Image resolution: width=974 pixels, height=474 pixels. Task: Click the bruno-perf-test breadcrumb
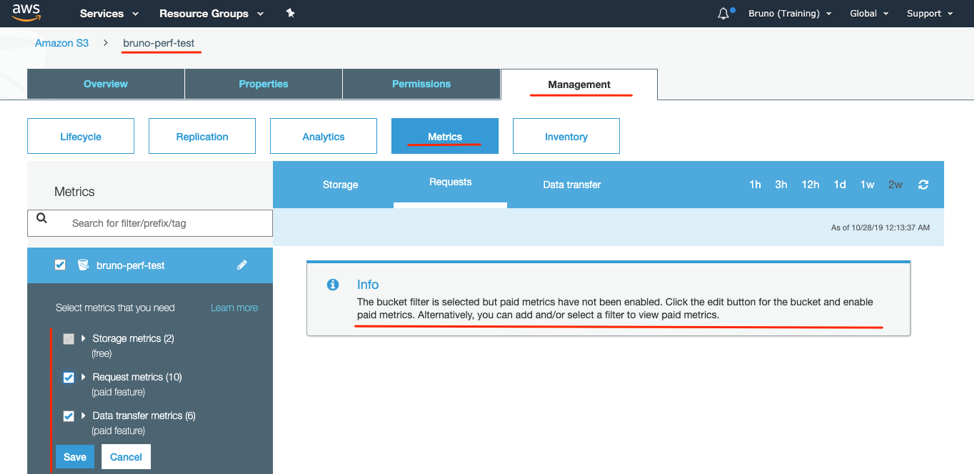159,43
